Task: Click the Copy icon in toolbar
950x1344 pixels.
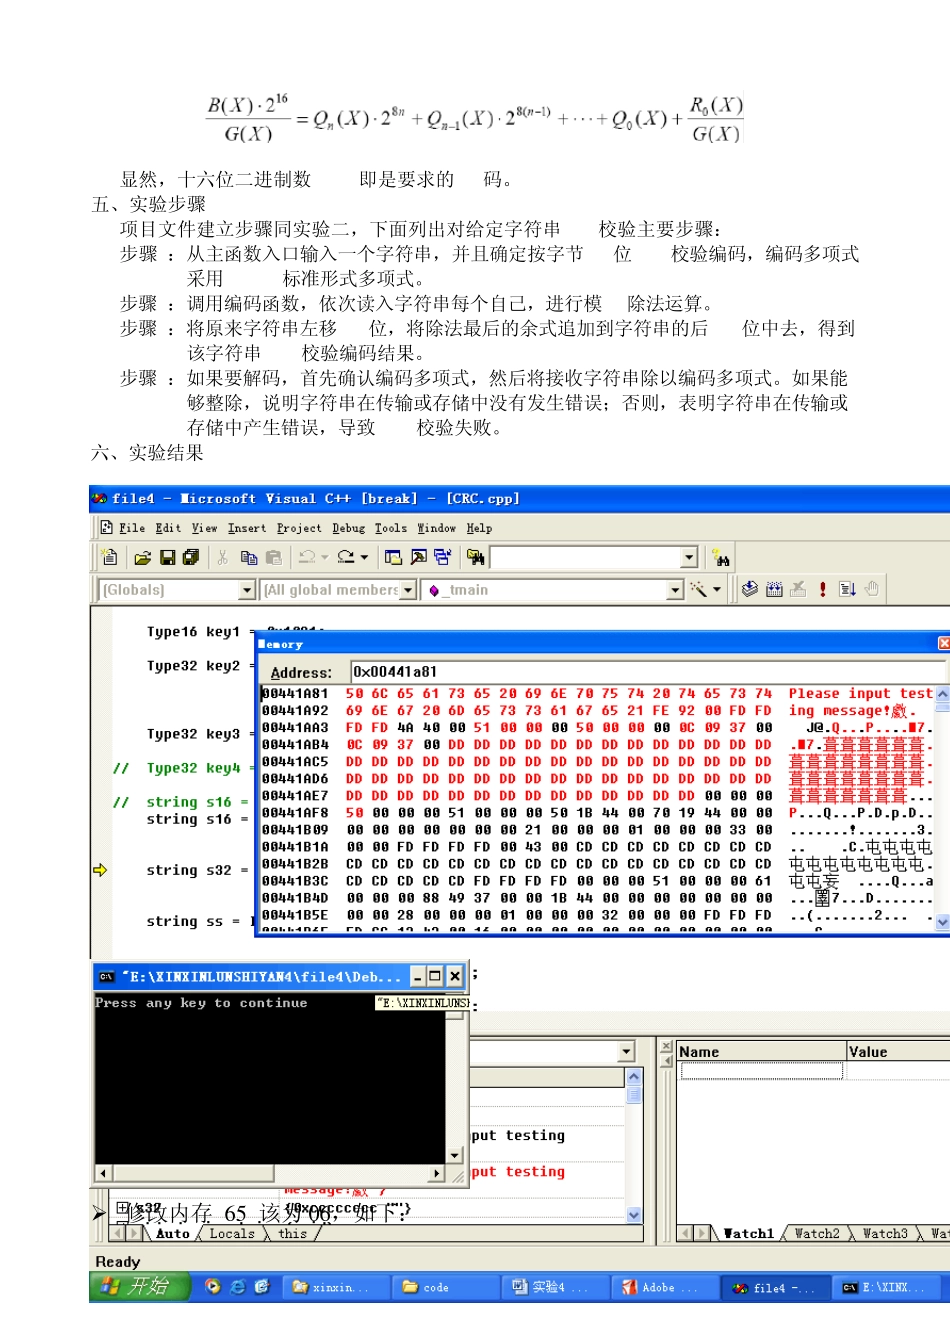Action: pos(248,557)
